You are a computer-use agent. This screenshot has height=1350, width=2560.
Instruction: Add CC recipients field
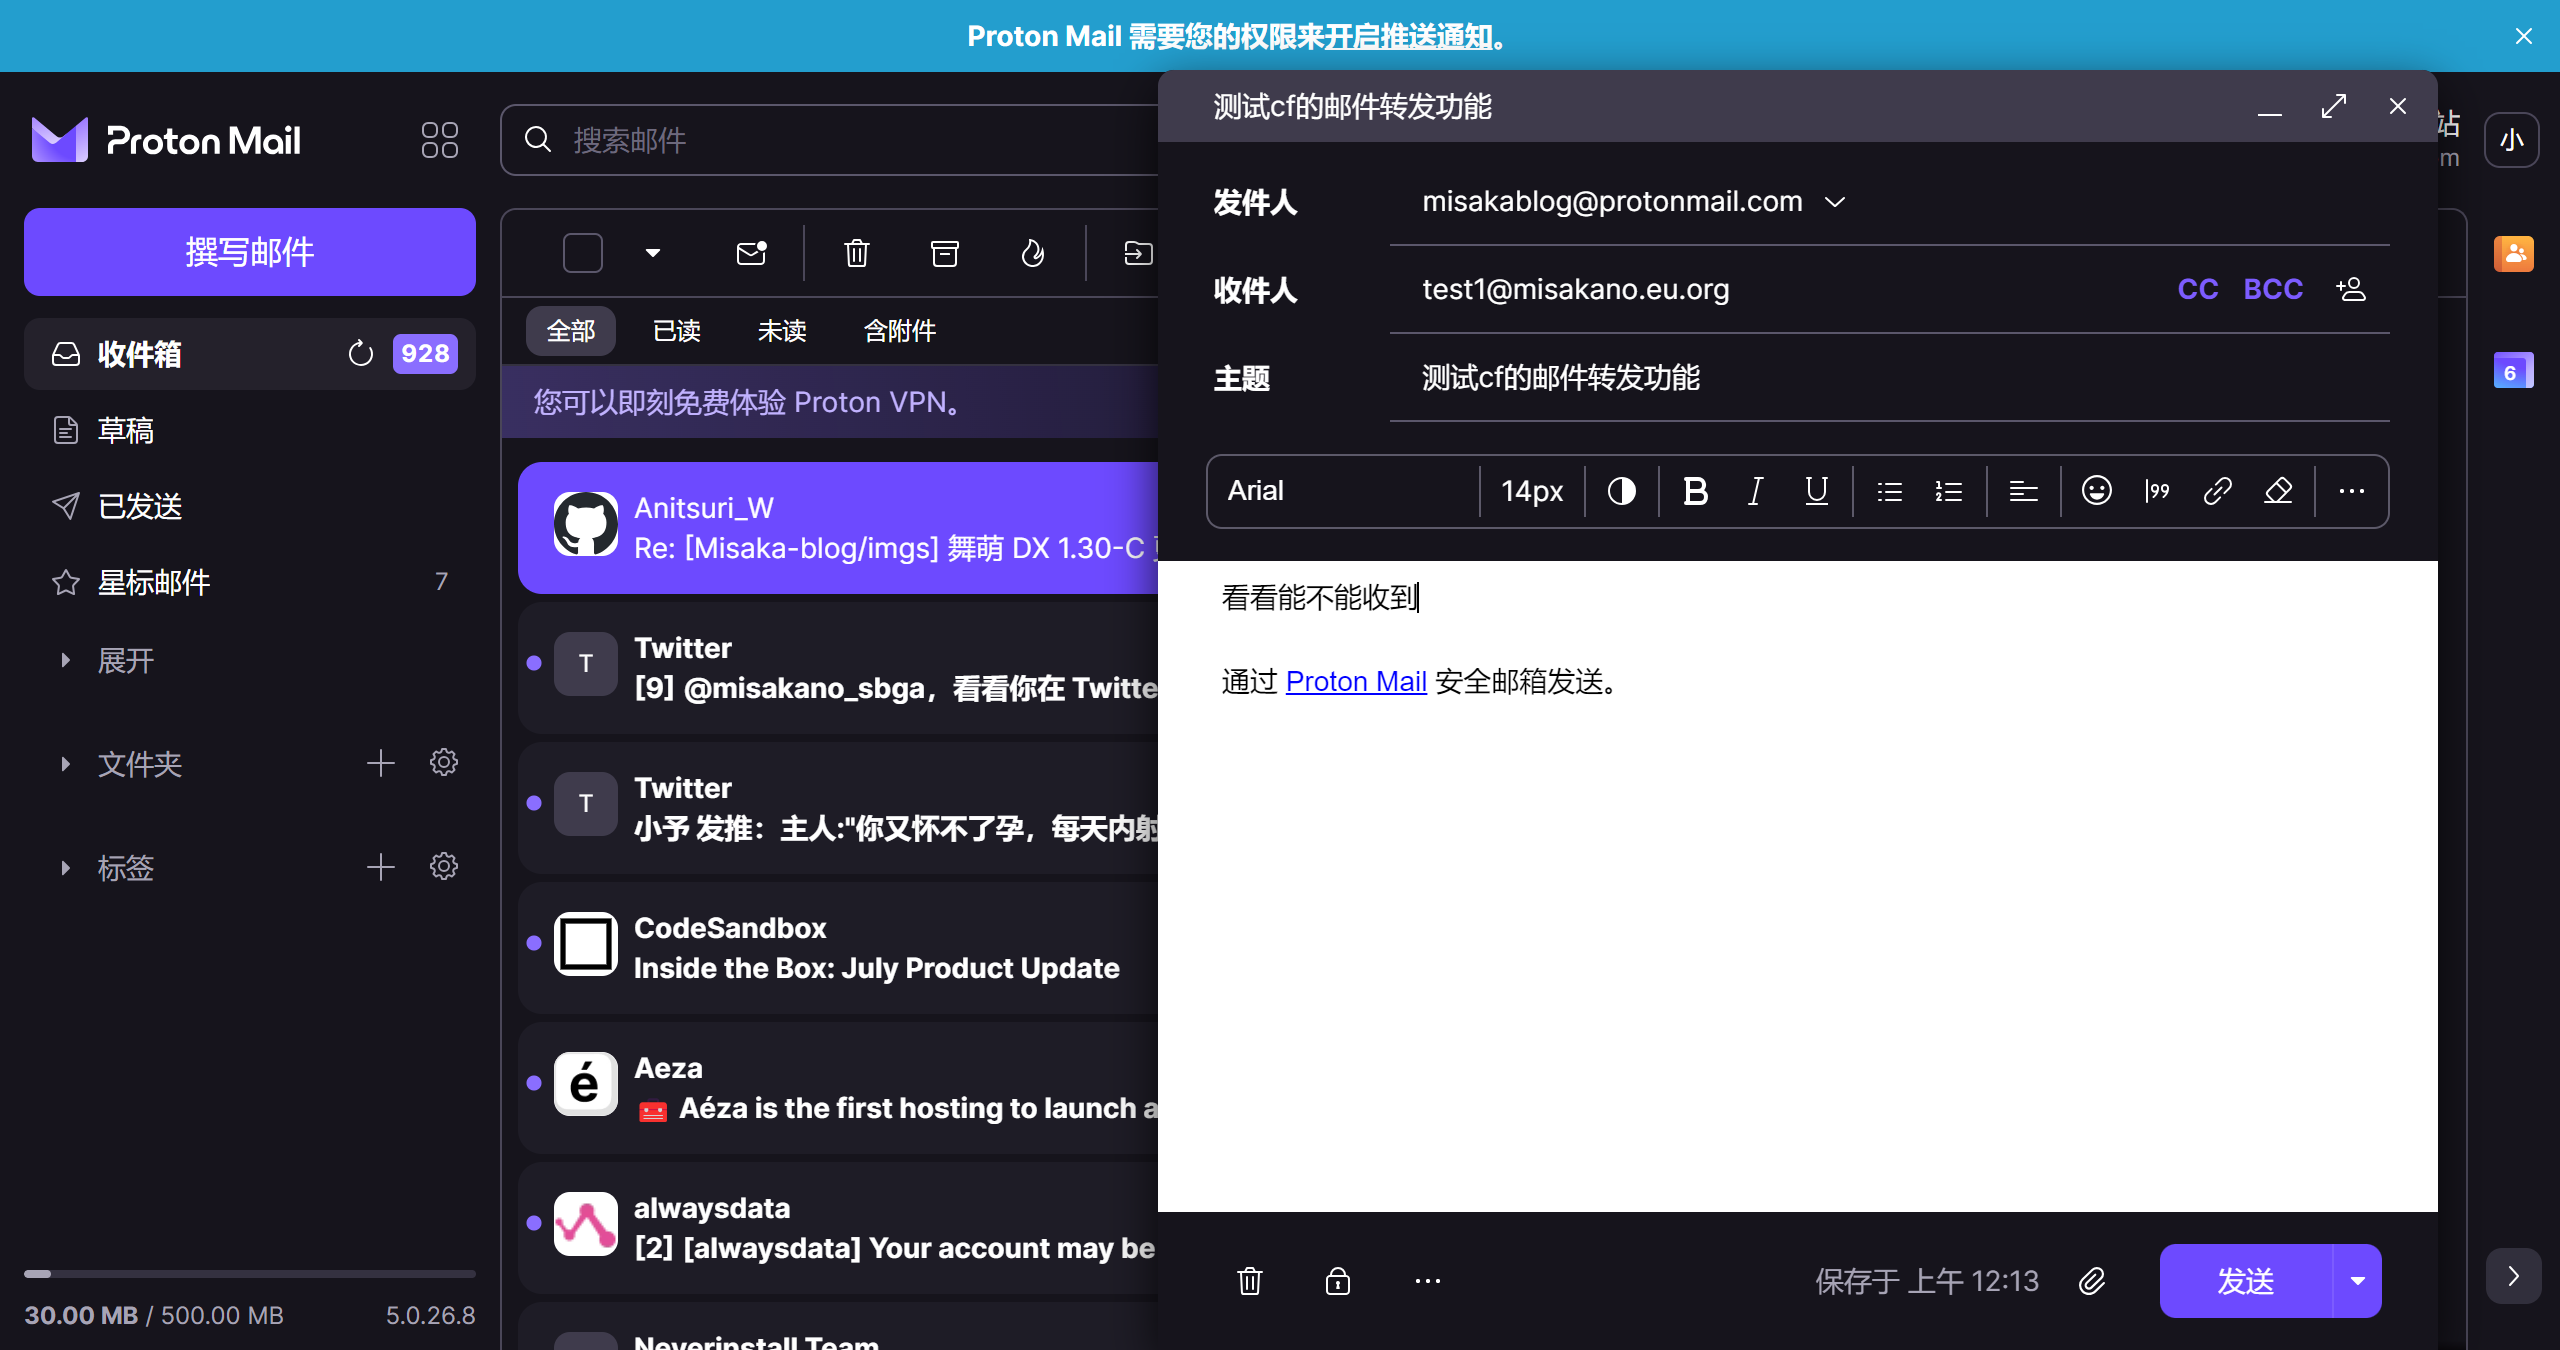tap(2198, 289)
